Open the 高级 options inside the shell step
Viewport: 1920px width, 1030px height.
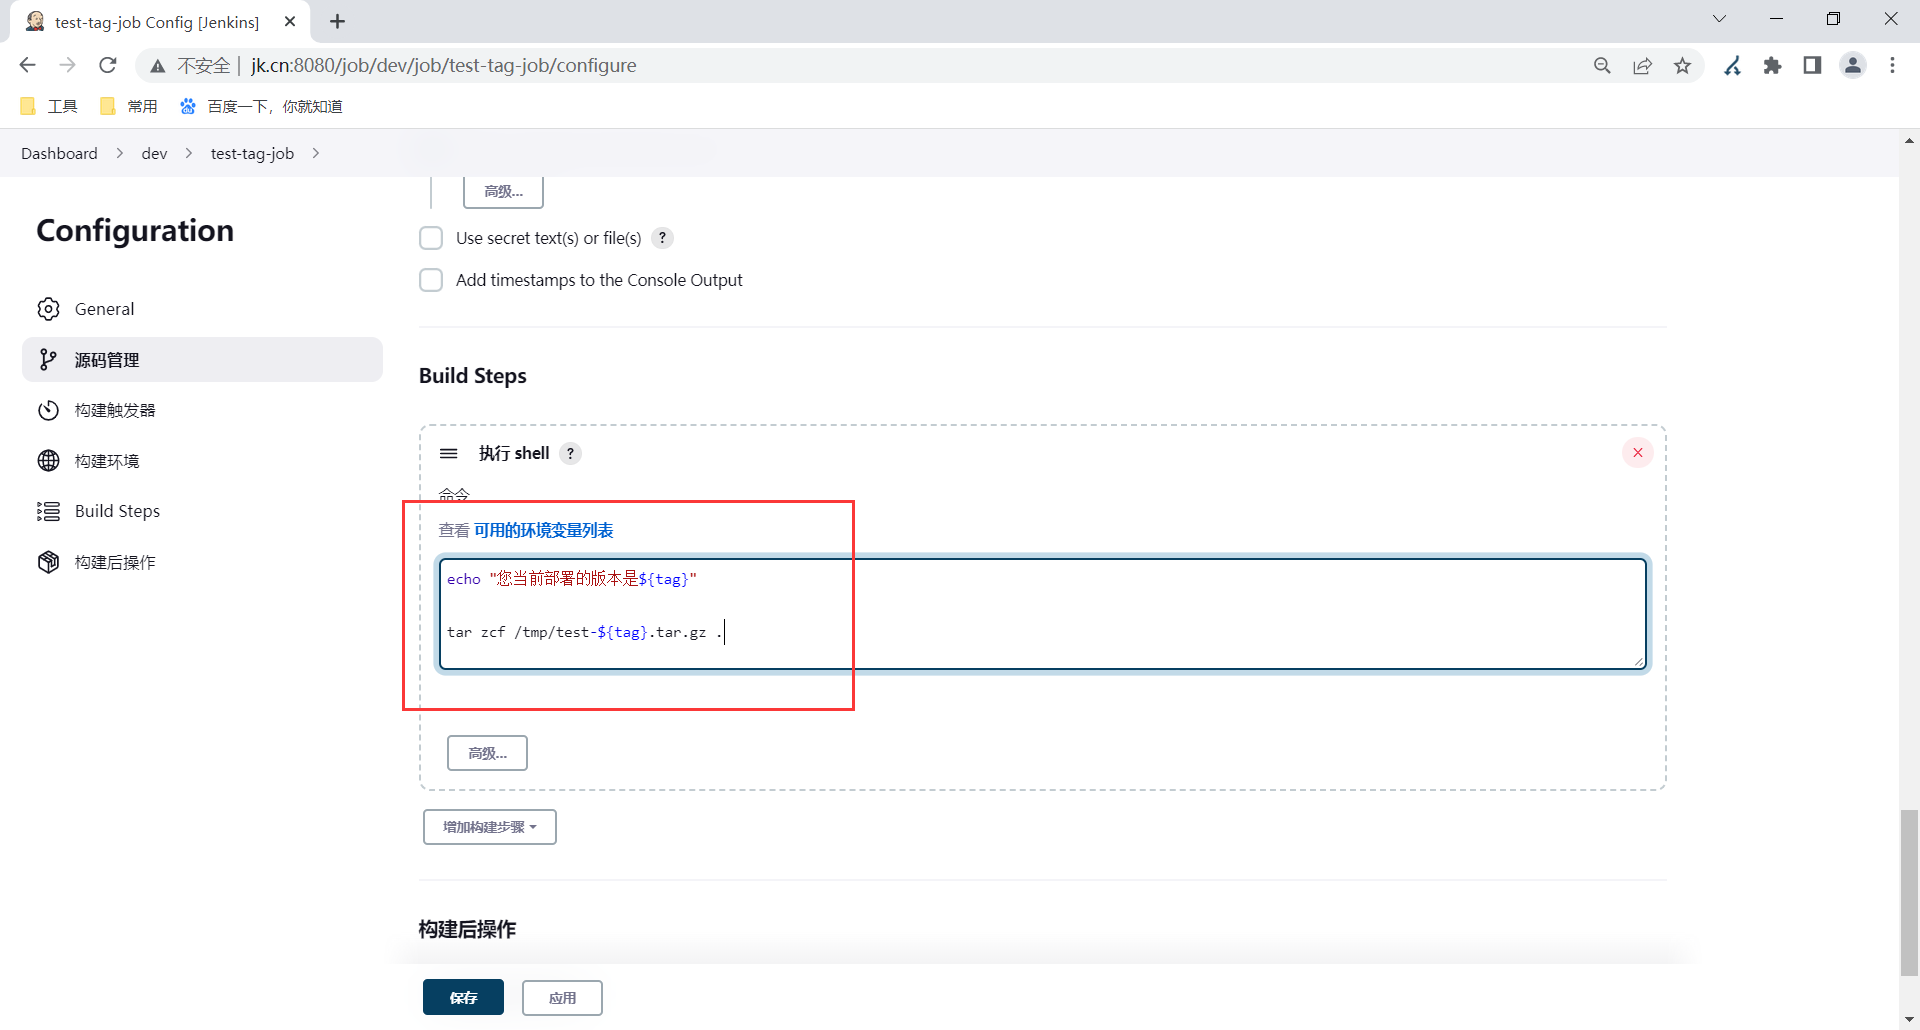[487, 753]
